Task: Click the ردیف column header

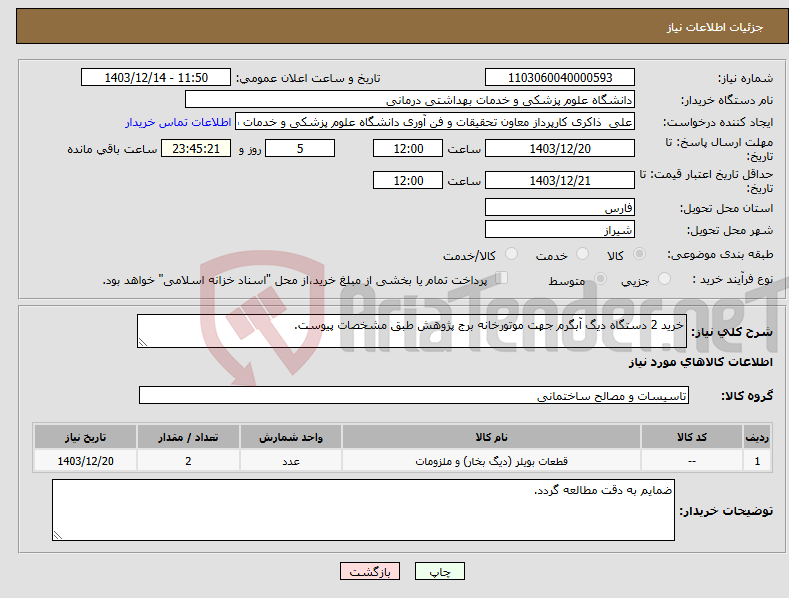Action: (757, 437)
